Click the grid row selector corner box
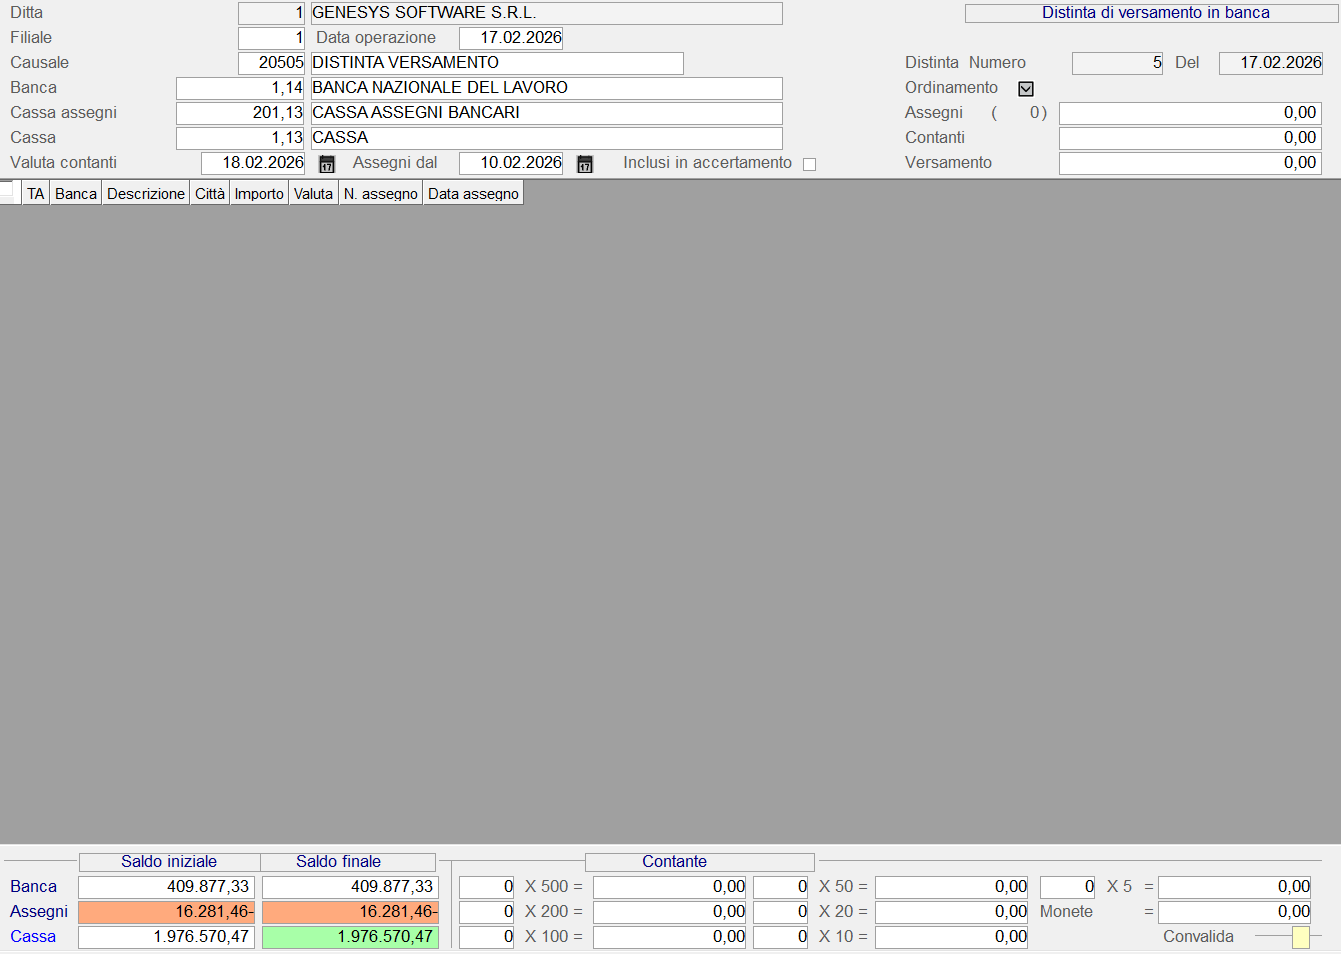 8,190
